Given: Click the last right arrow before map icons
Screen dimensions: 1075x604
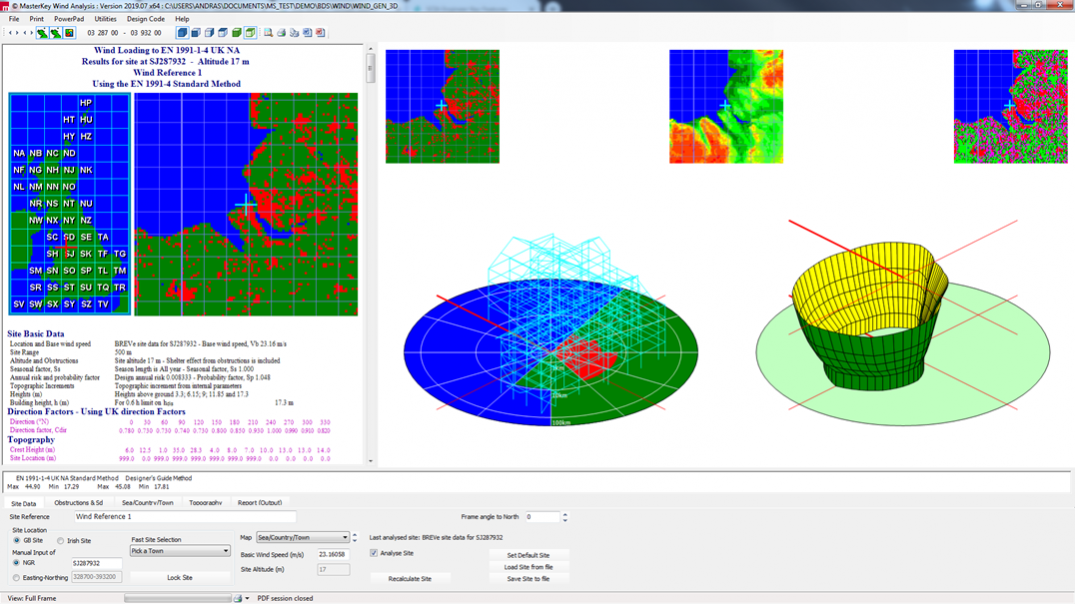Looking at the screenshot, I should coord(32,32).
